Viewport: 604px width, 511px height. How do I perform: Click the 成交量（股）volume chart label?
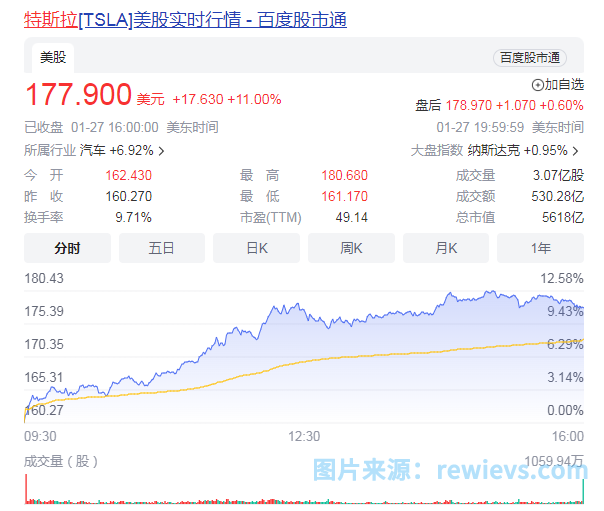(x=61, y=461)
